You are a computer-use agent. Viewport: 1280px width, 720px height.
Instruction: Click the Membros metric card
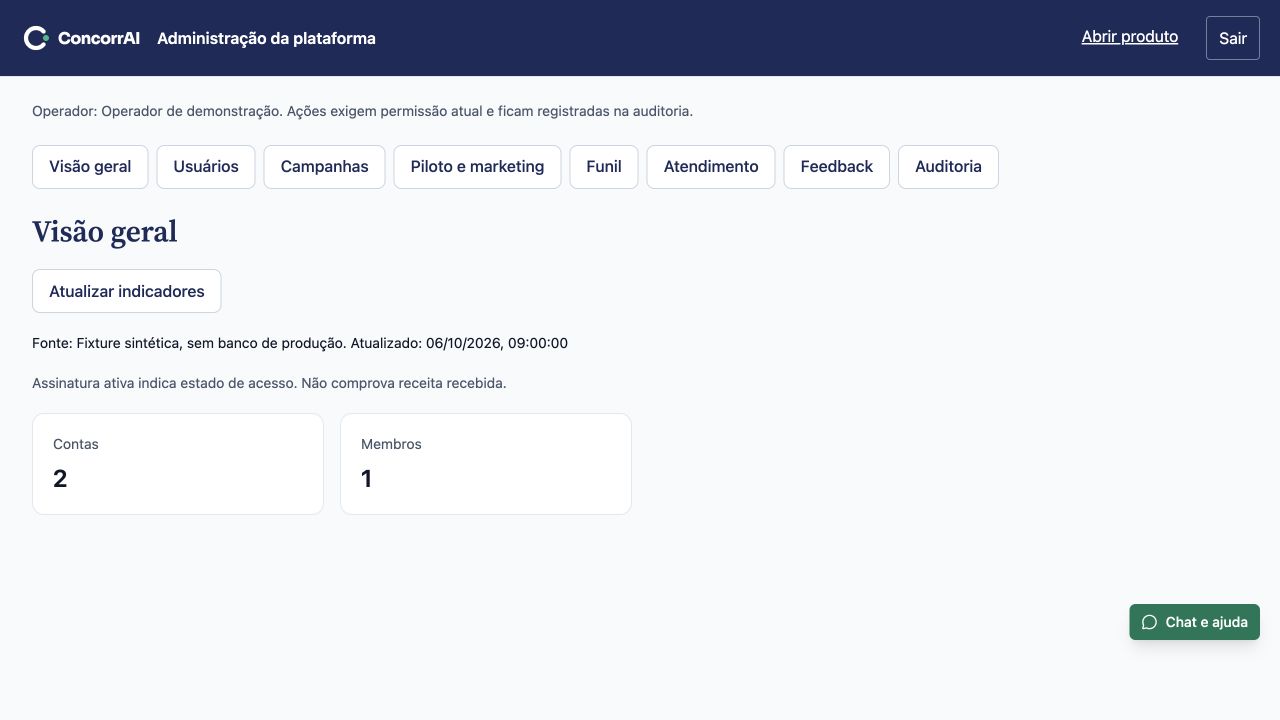coord(486,464)
